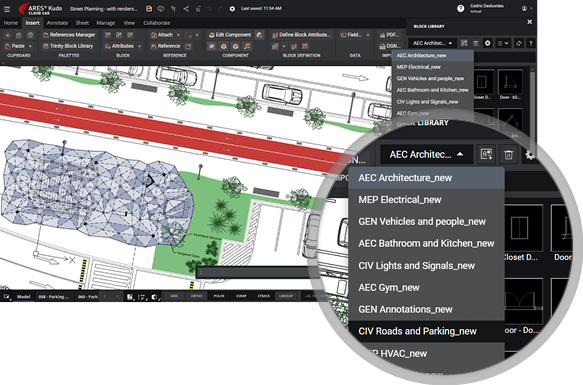This screenshot has height=385, width=583.
Task: Click the icon right of Reference button
Action: (x=188, y=46)
